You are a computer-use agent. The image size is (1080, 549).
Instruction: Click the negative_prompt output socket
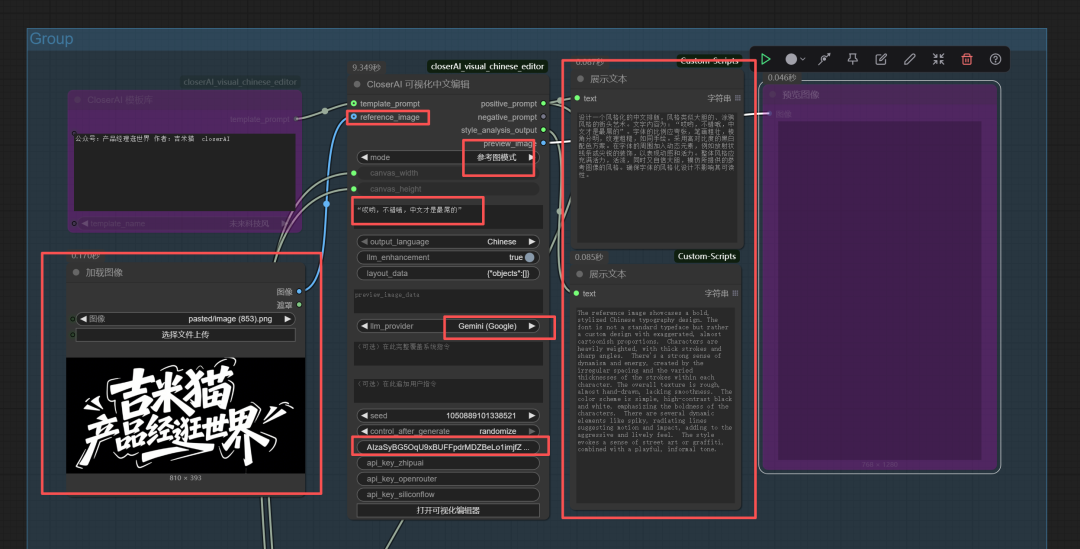point(543,117)
